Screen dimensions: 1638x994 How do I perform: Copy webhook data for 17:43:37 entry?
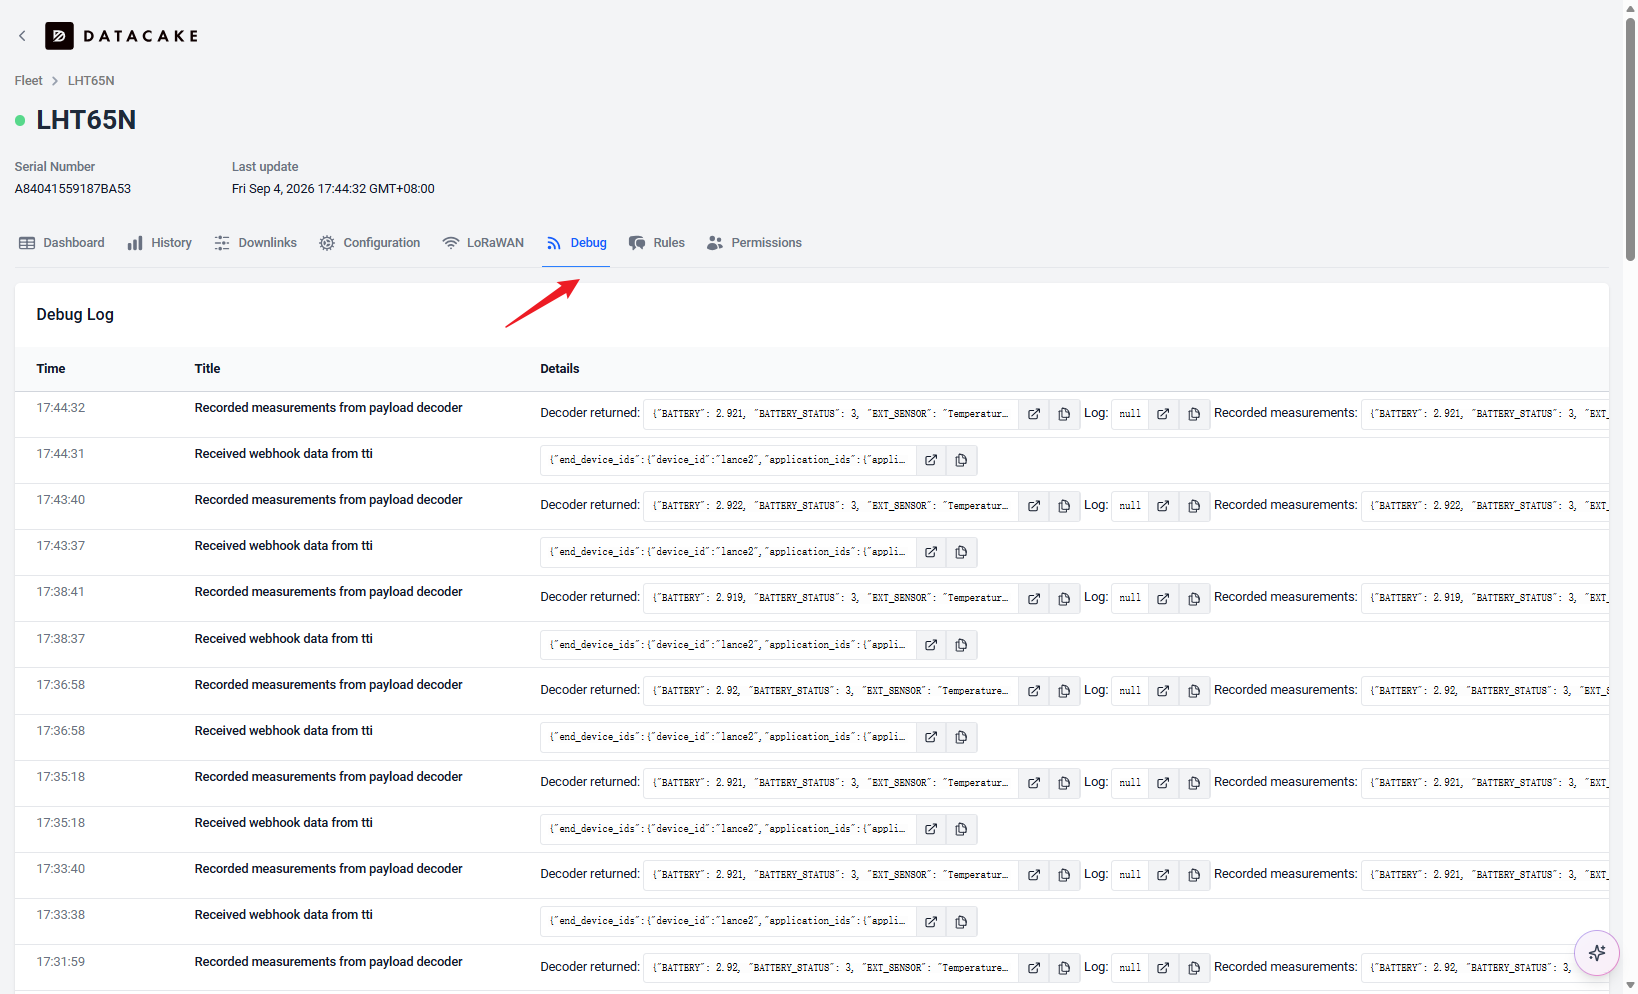(961, 552)
